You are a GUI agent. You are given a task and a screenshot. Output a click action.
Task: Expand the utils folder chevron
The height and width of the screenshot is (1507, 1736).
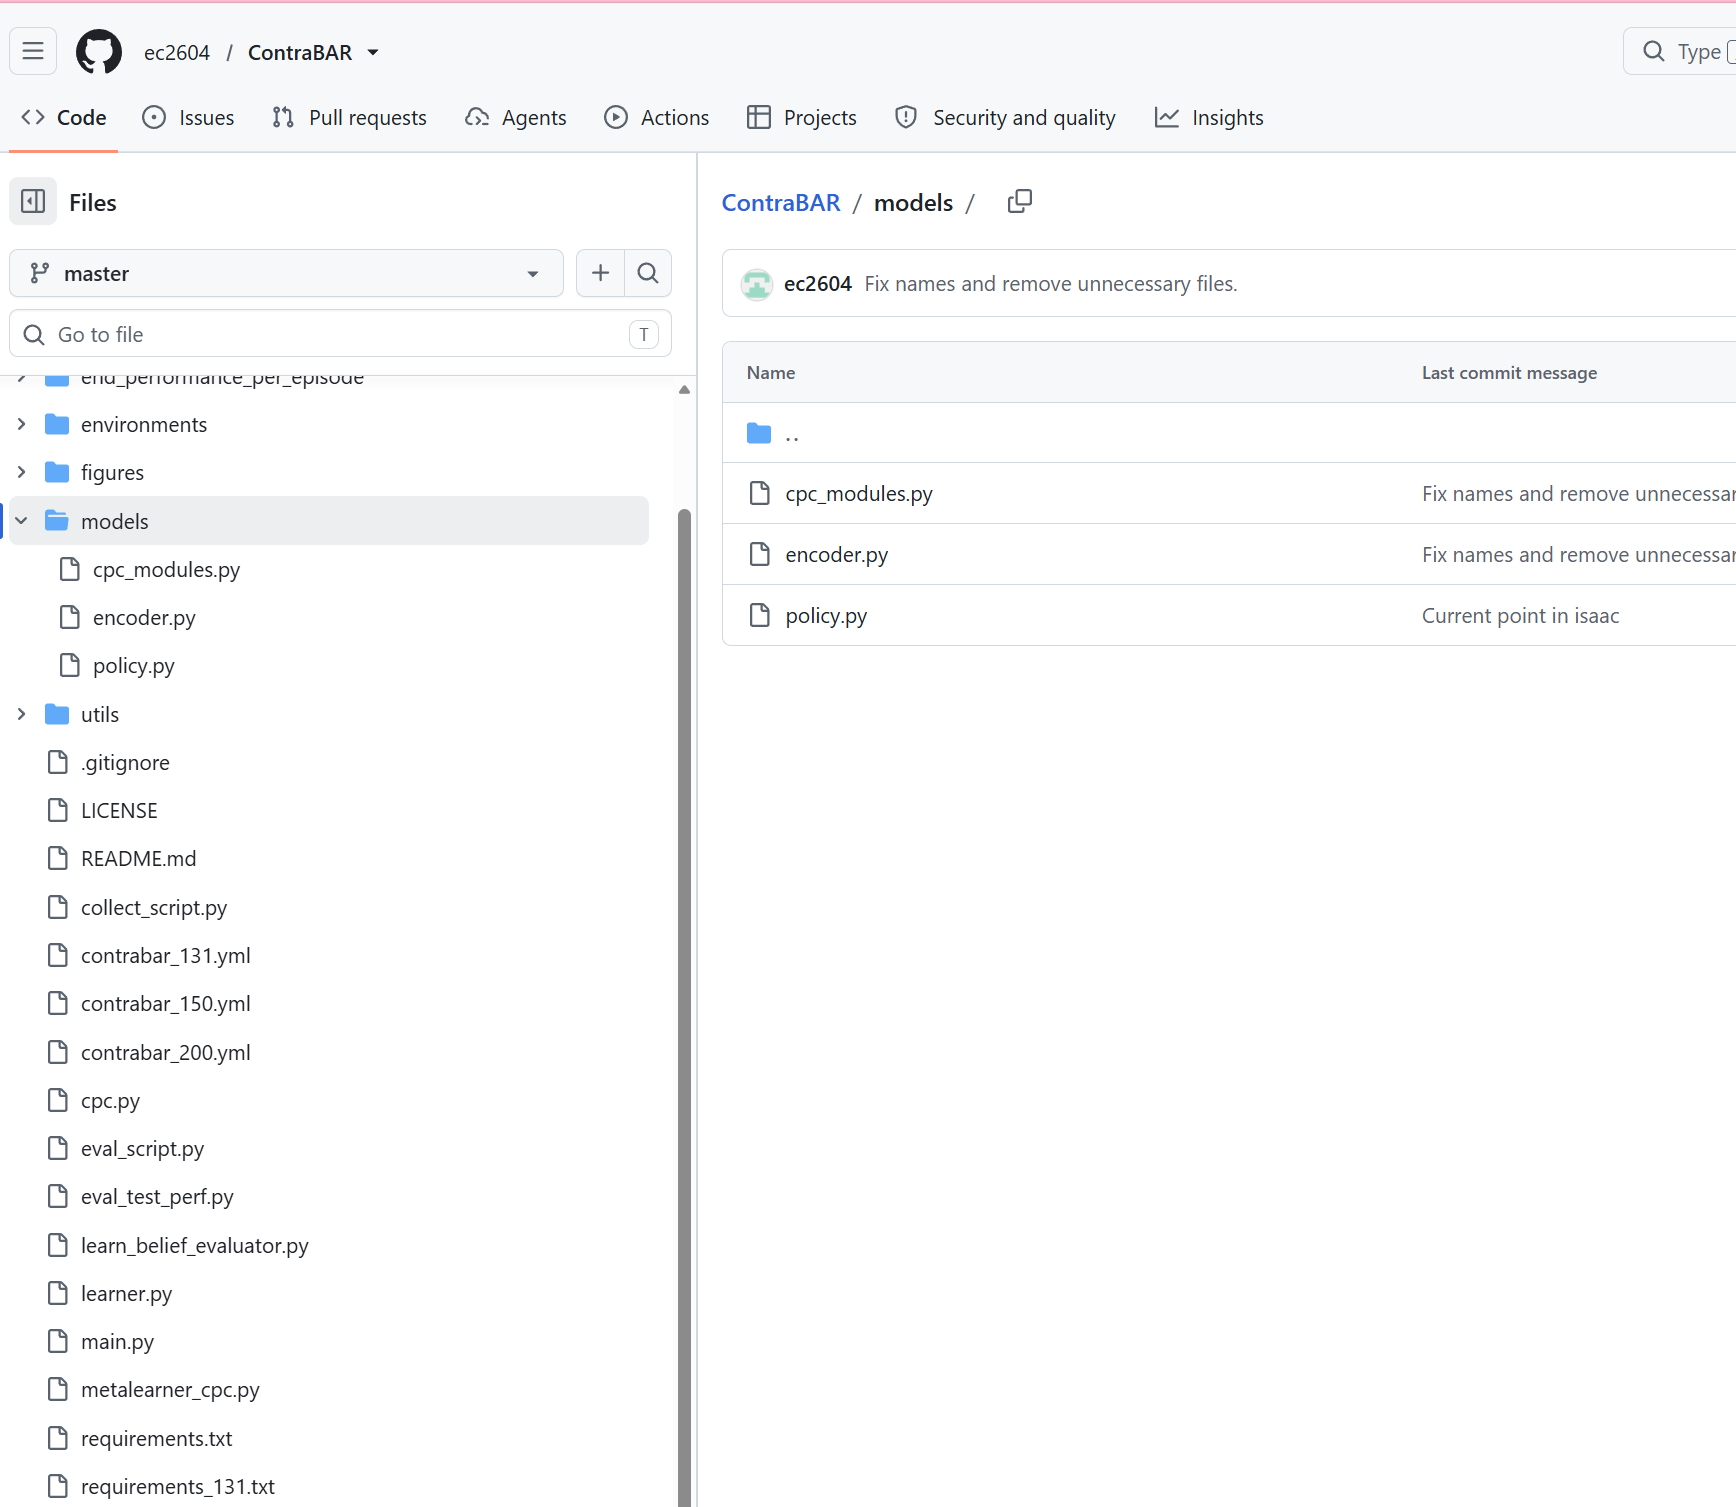pos(21,714)
